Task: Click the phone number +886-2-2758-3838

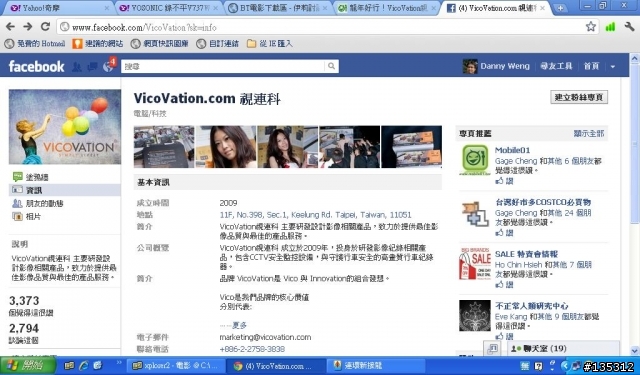Action: click(252, 349)
